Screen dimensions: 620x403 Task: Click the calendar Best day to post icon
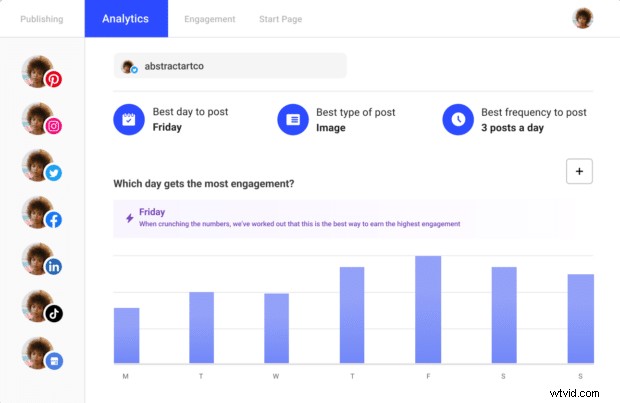coord(129,119)
